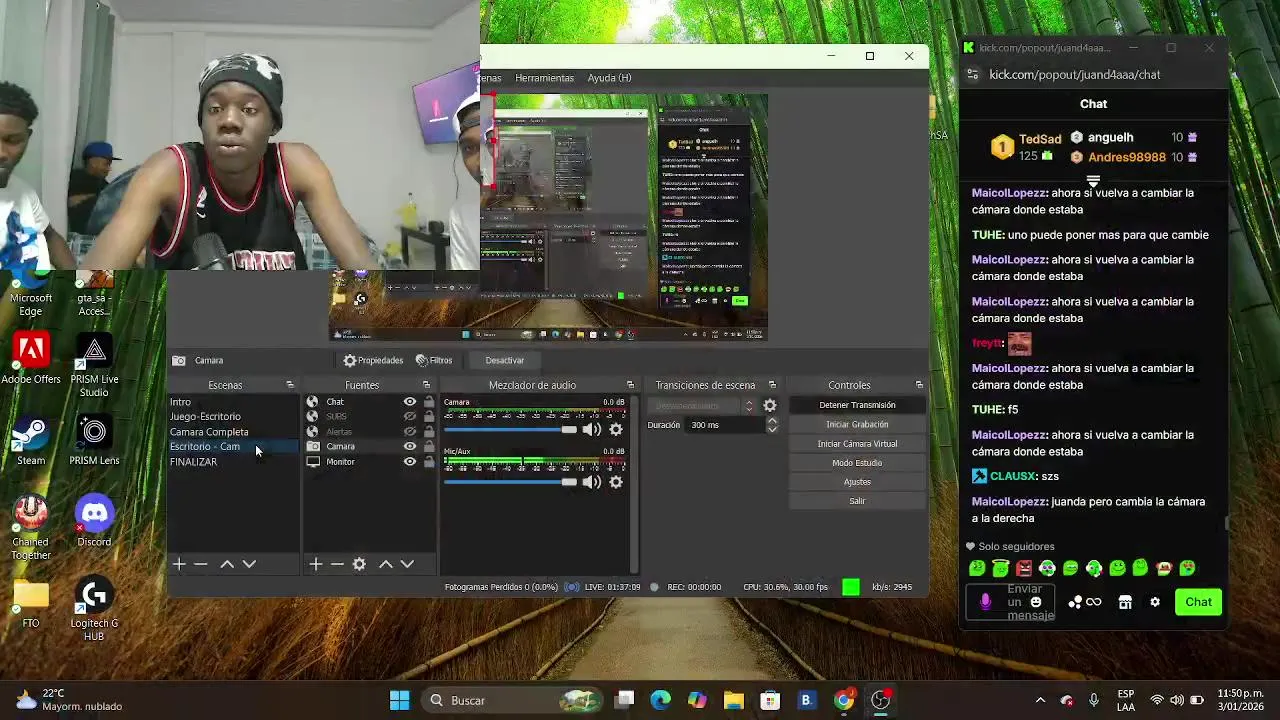Collapse the Kick chat leaderboard handle

coord(1093,181)
